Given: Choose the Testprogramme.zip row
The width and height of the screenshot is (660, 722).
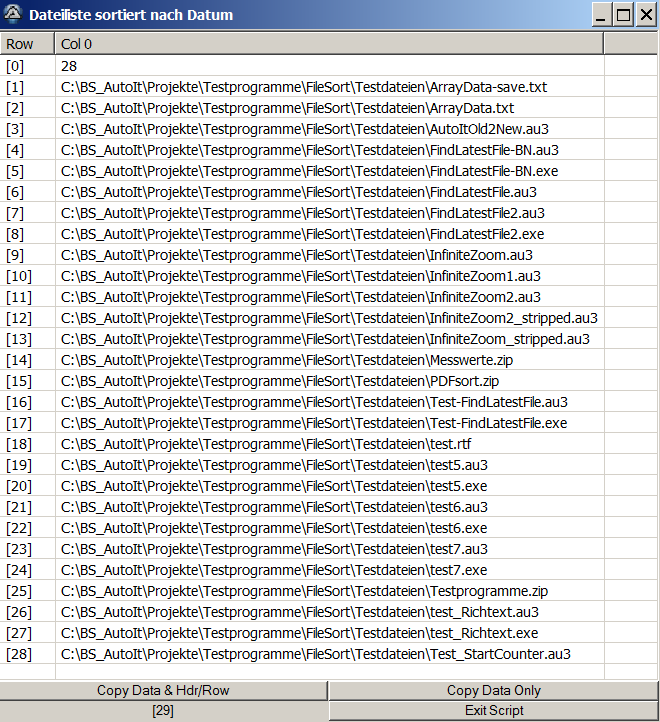Looking at the screenshot, I should click(304, 591).
